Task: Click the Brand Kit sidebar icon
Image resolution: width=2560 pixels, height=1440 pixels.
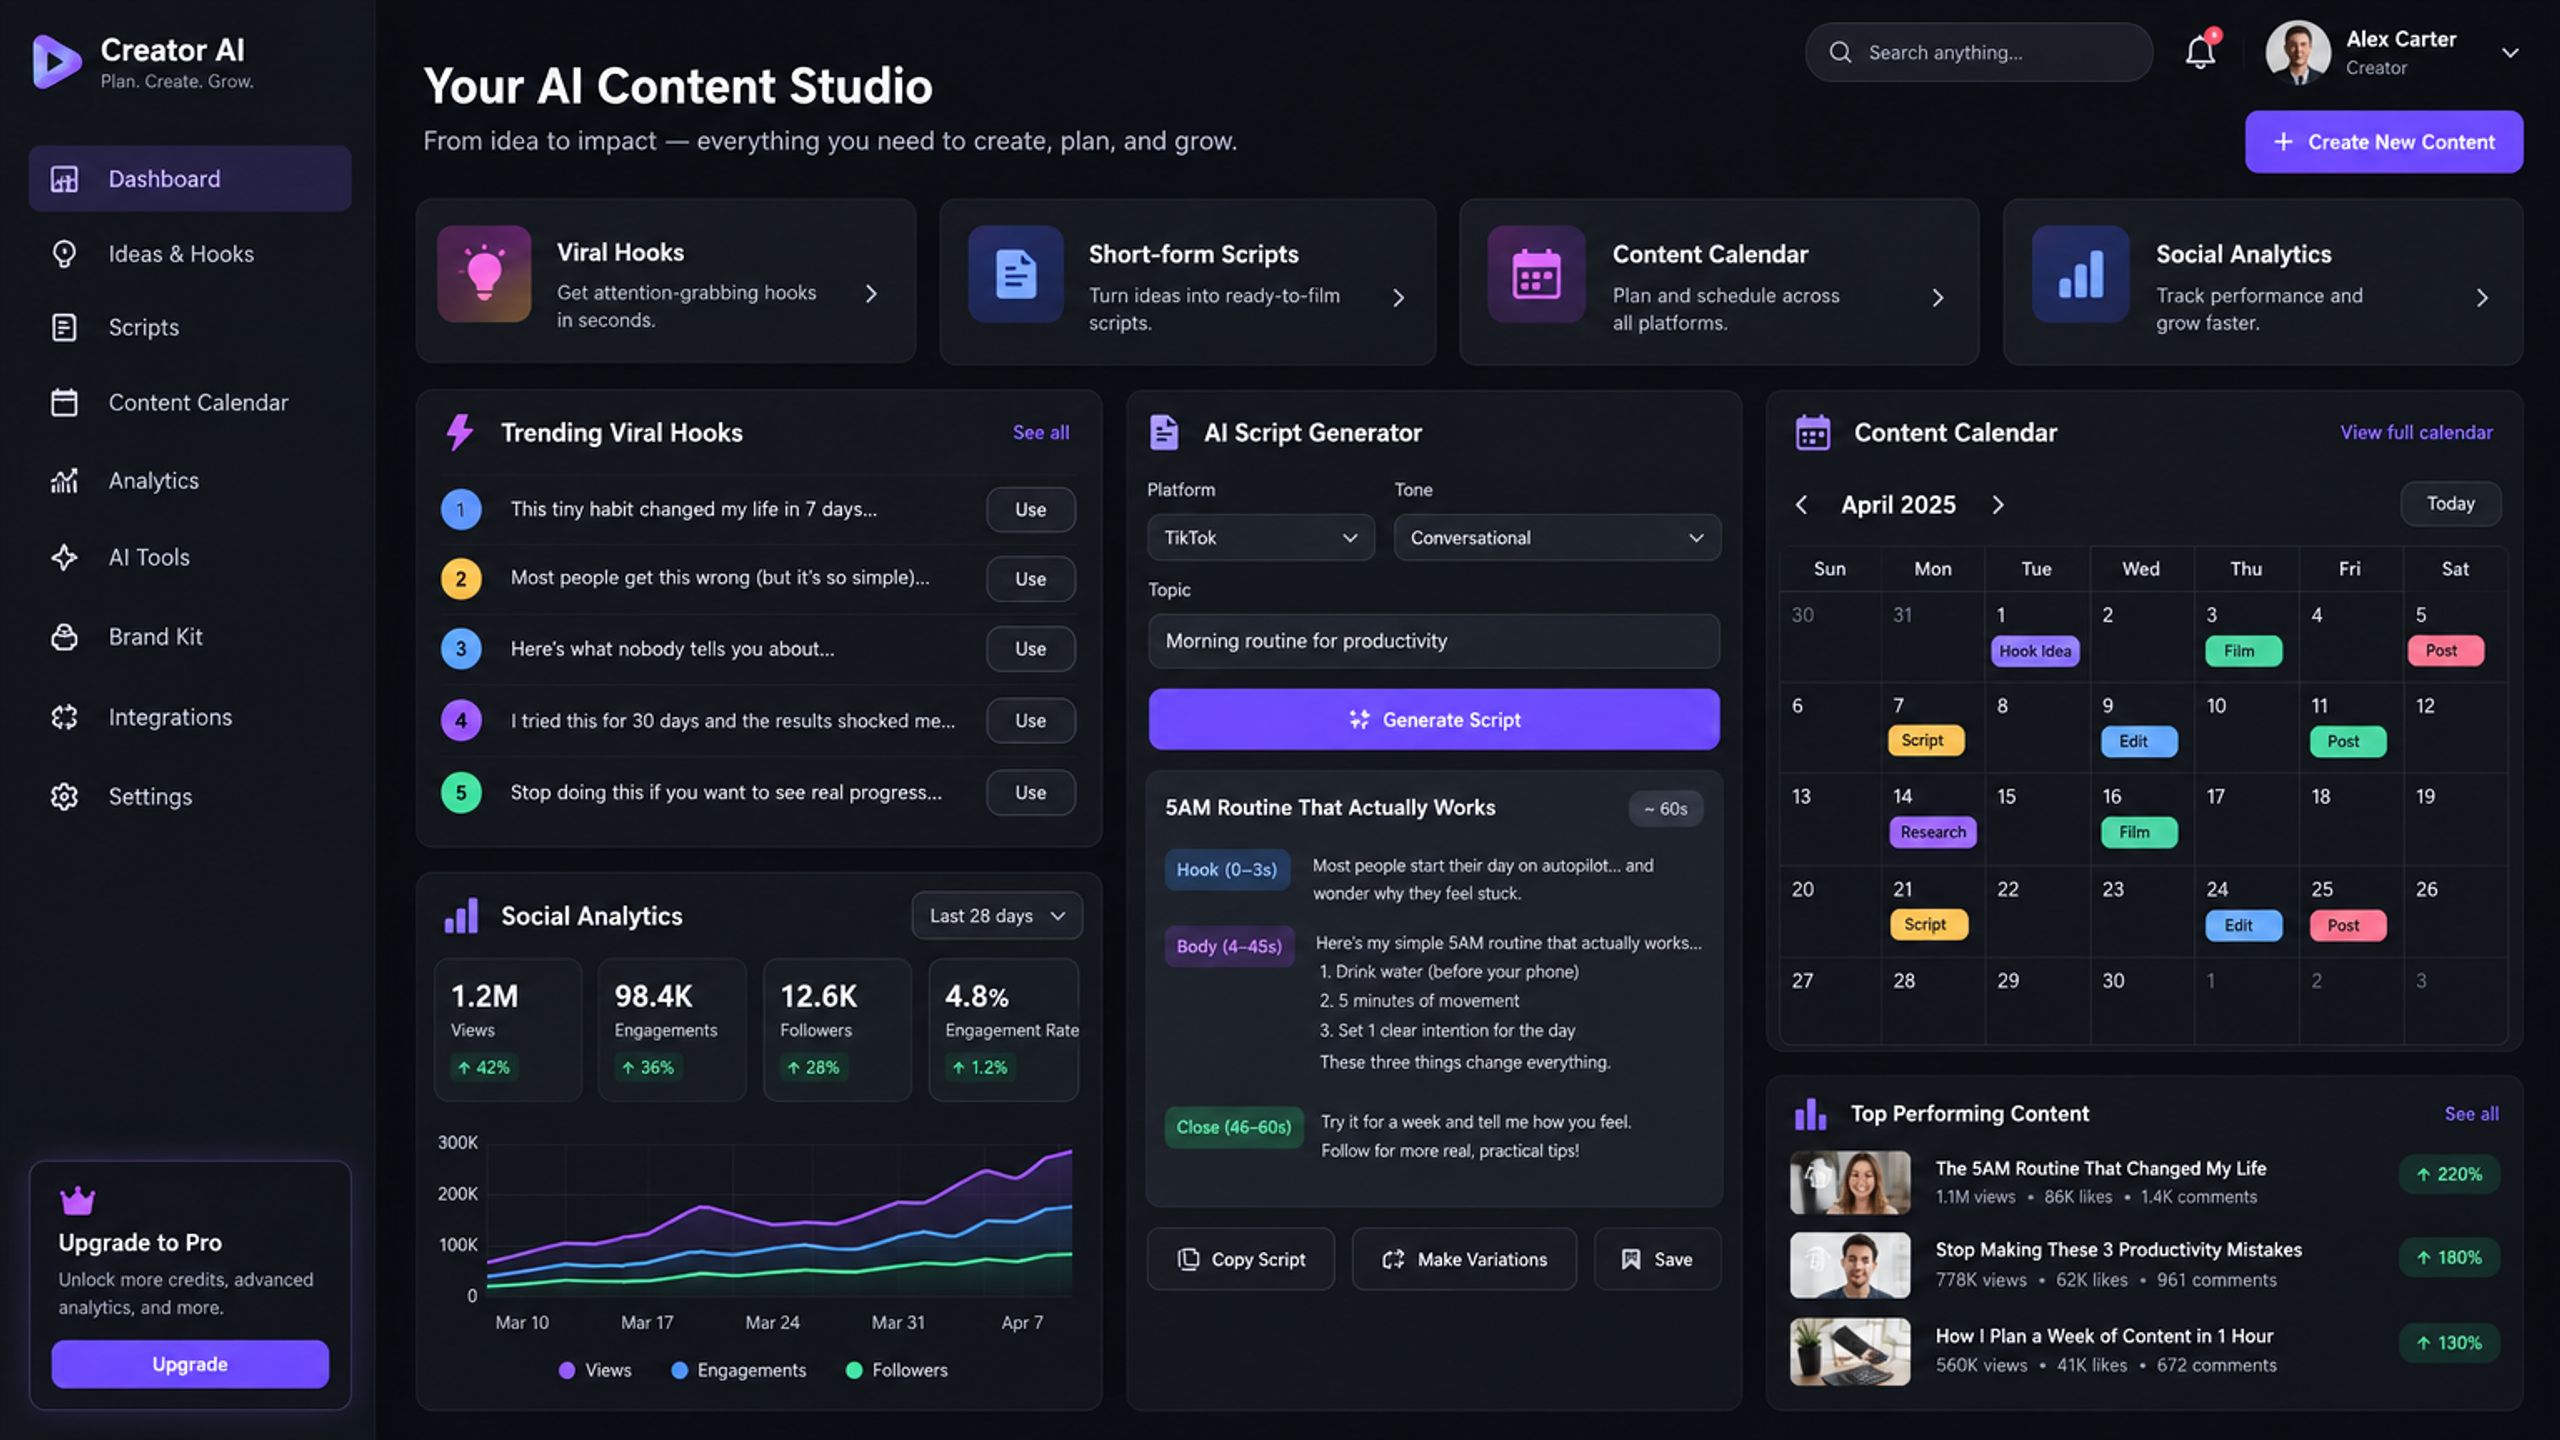Action: tap(64, 637)
